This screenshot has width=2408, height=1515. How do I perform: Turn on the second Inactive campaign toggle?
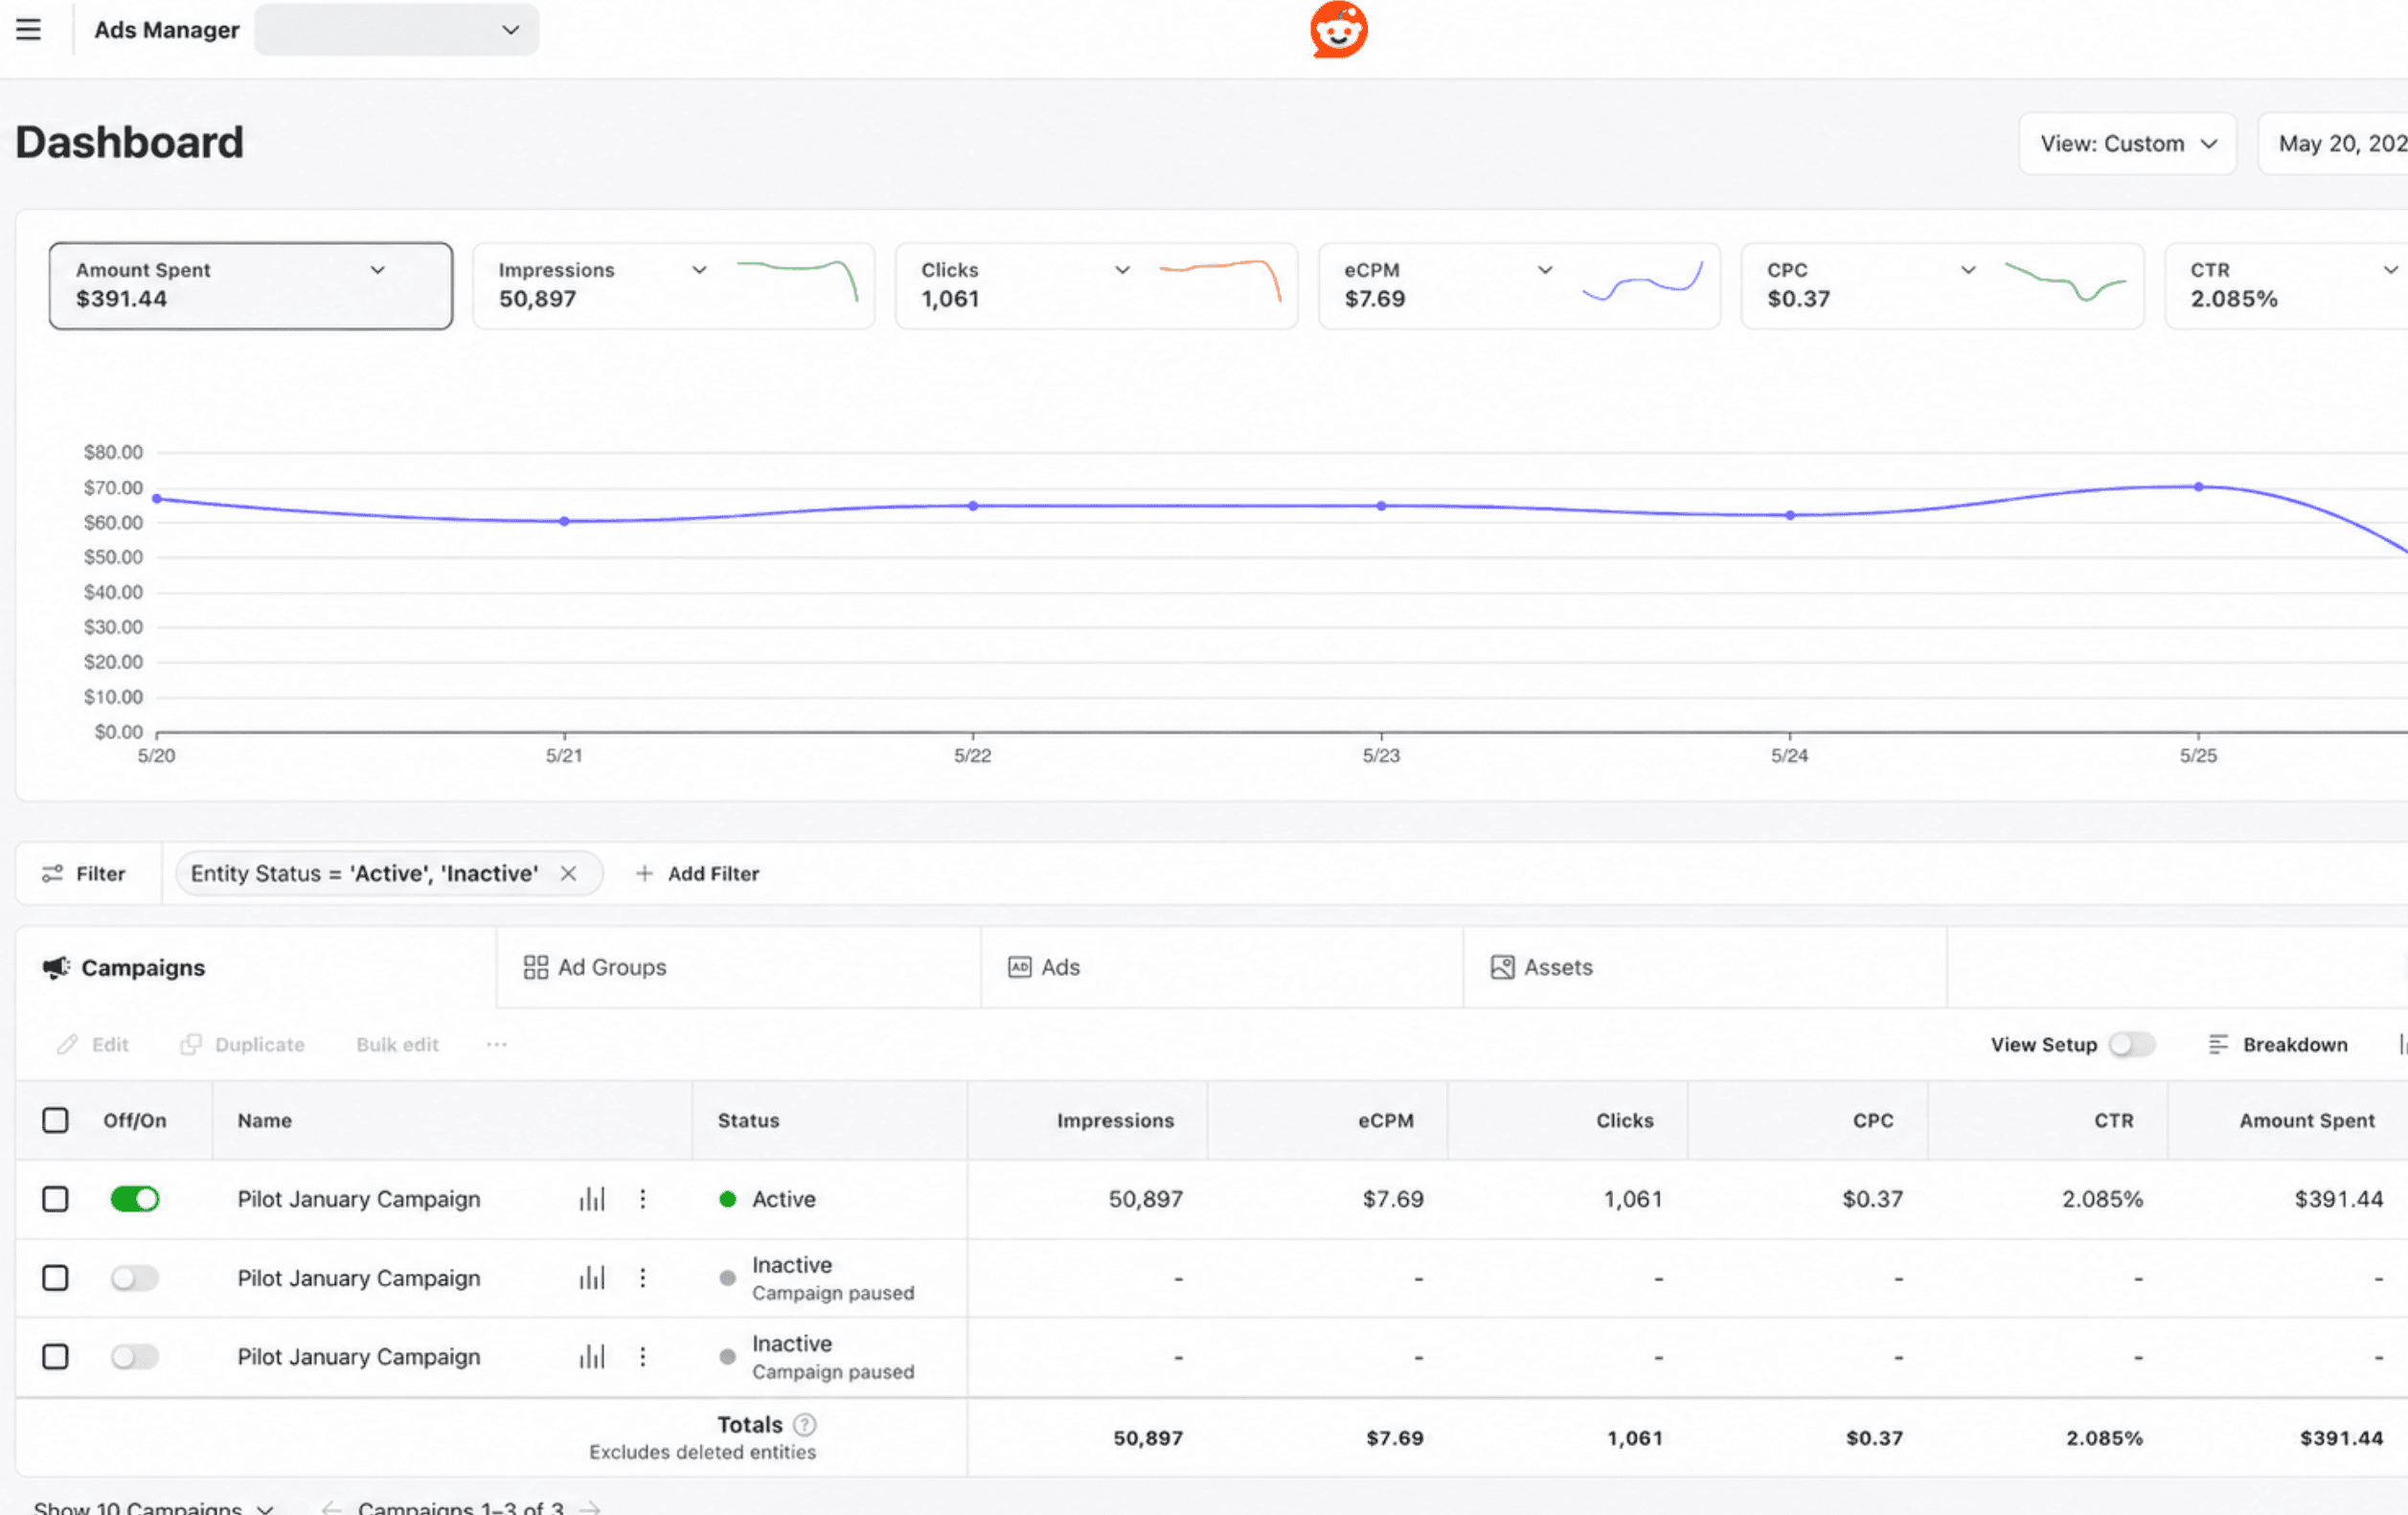pyautogui.click(x=135, y=1357)
